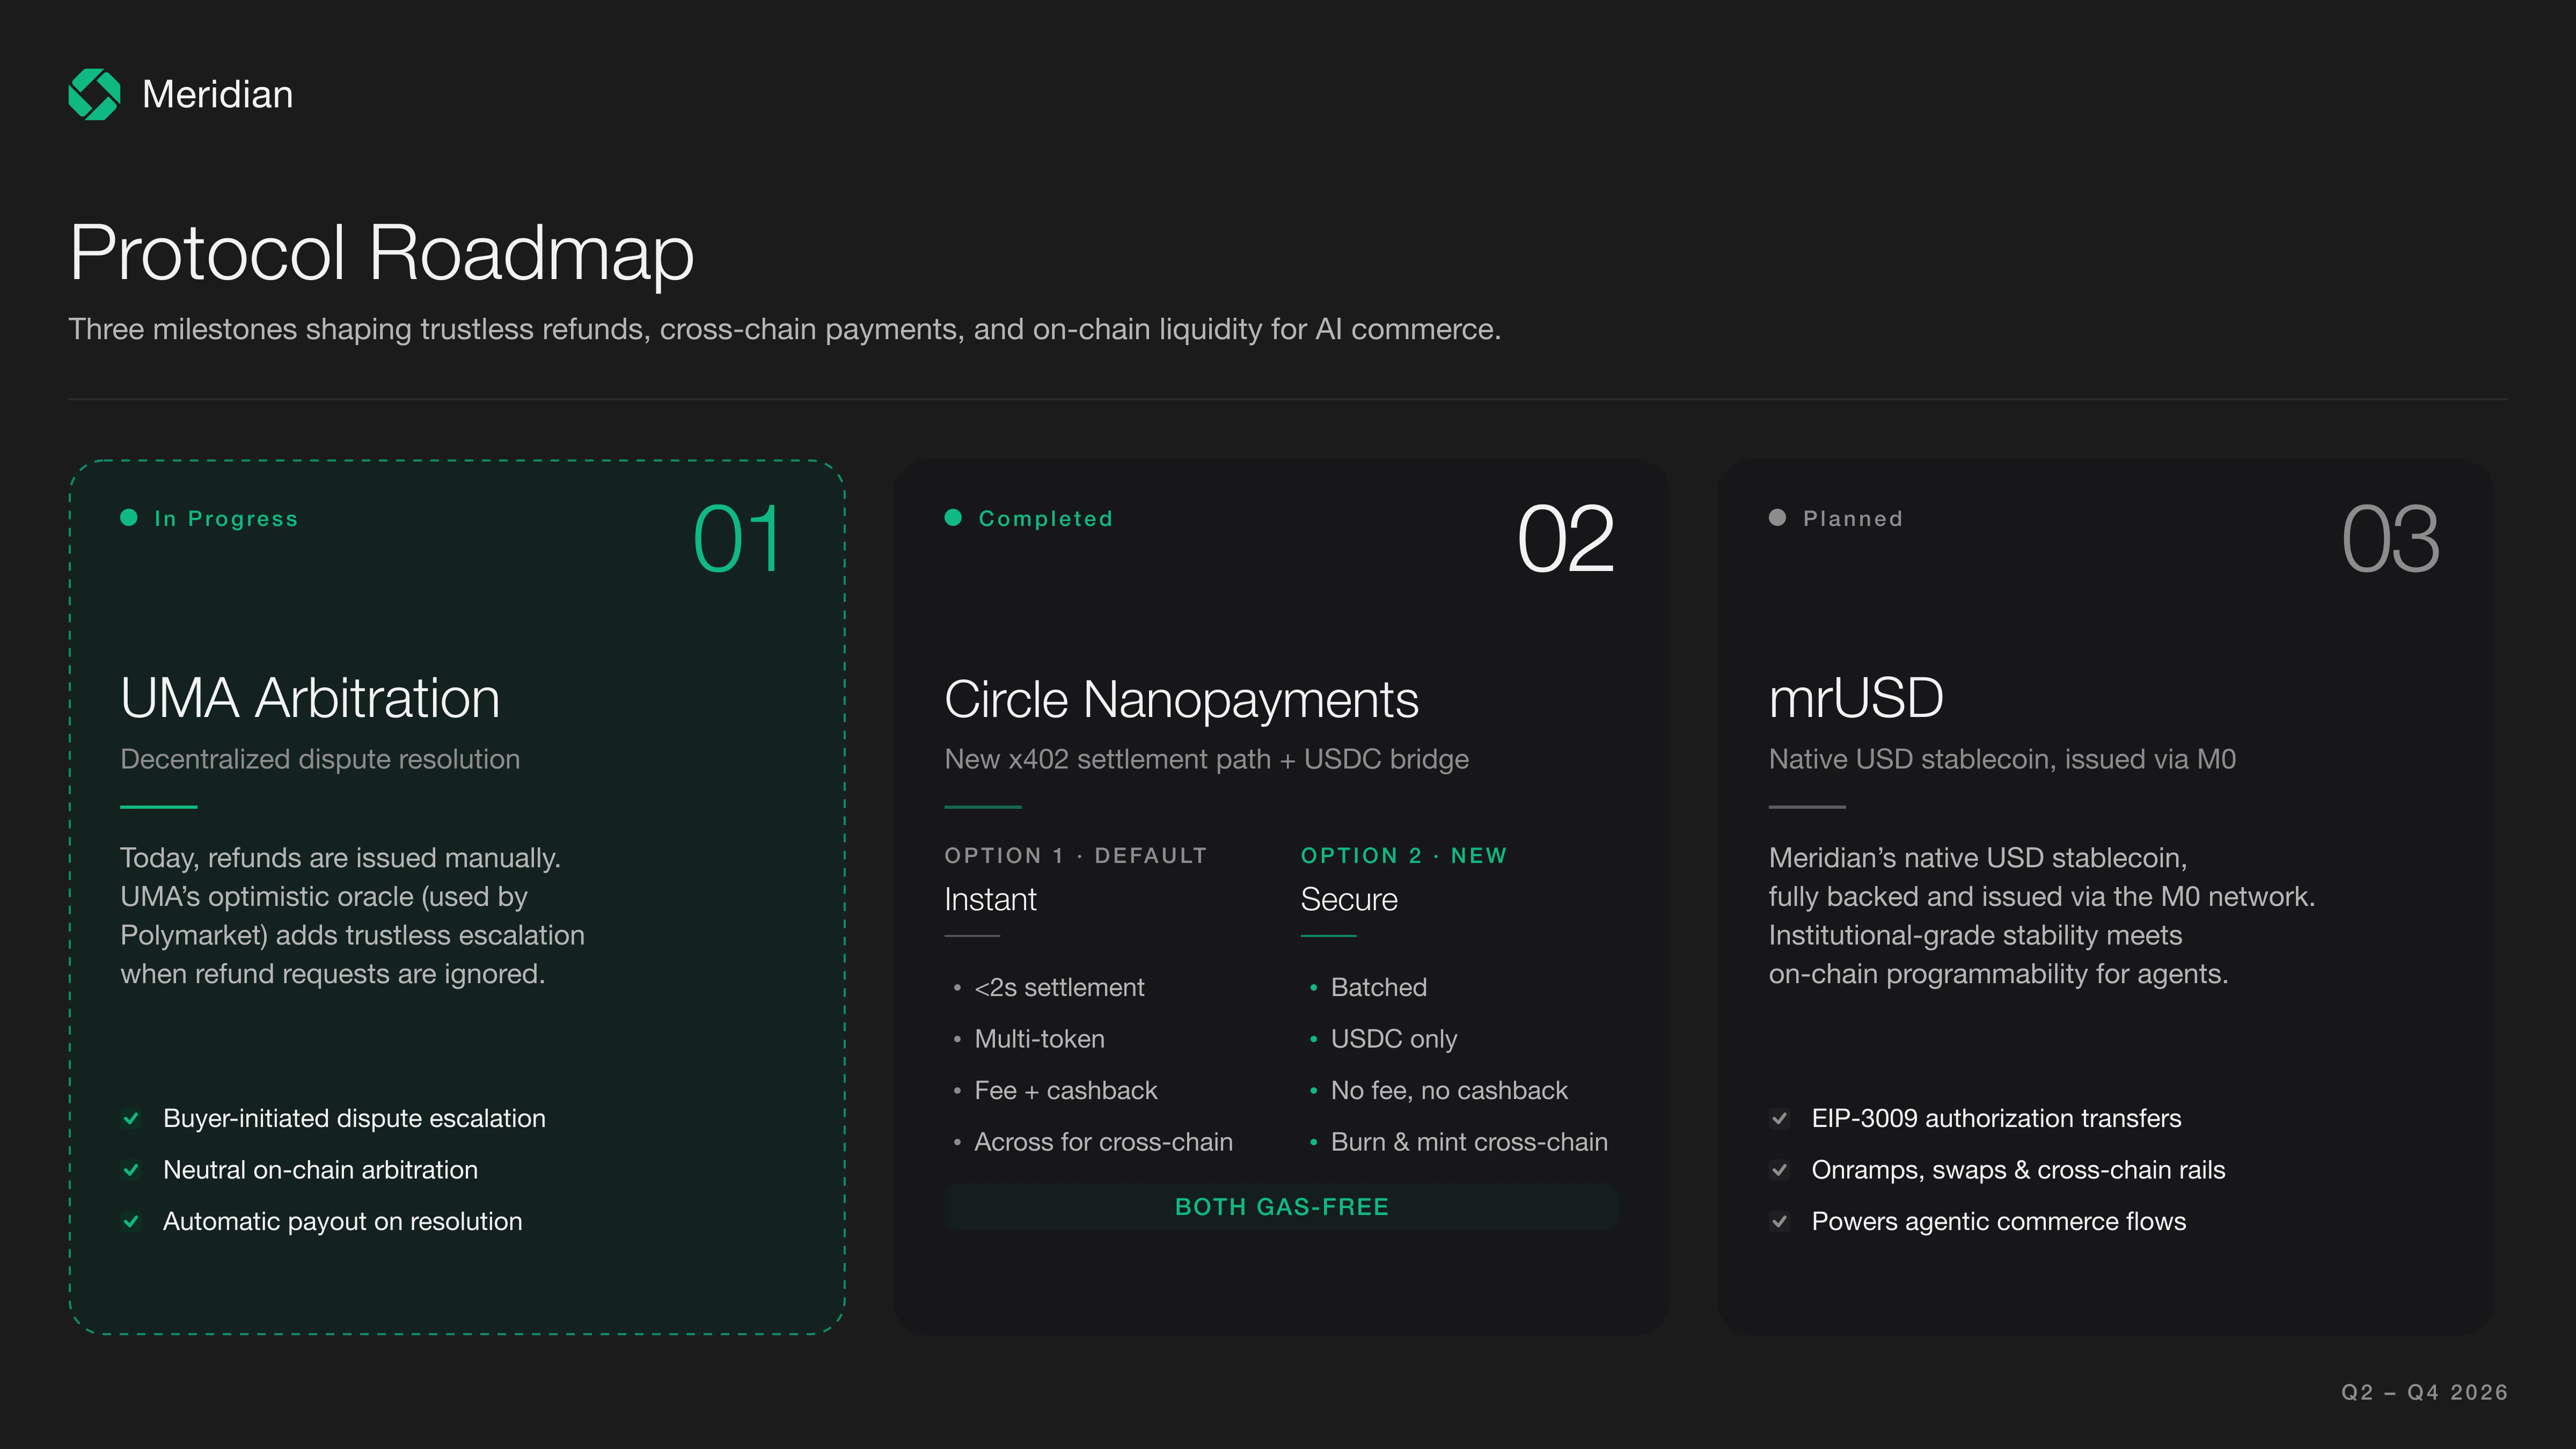Click the 'Completed' status label
The width and height of the screenshot is (2576, 1449).
[1045, 518]
